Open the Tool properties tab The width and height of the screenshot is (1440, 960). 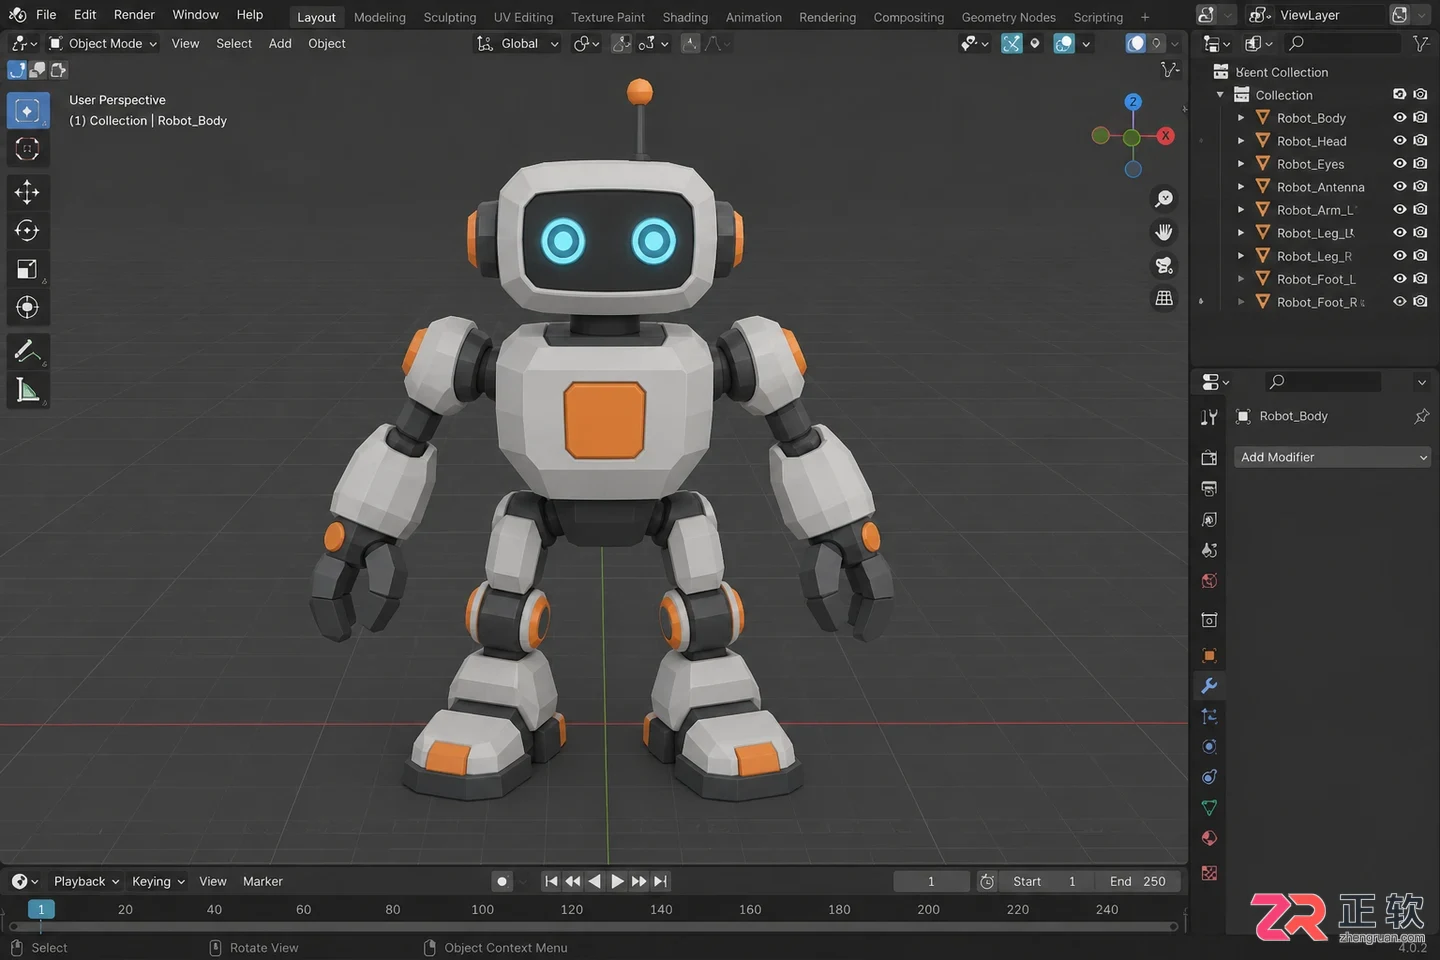tap(1209, 417)
